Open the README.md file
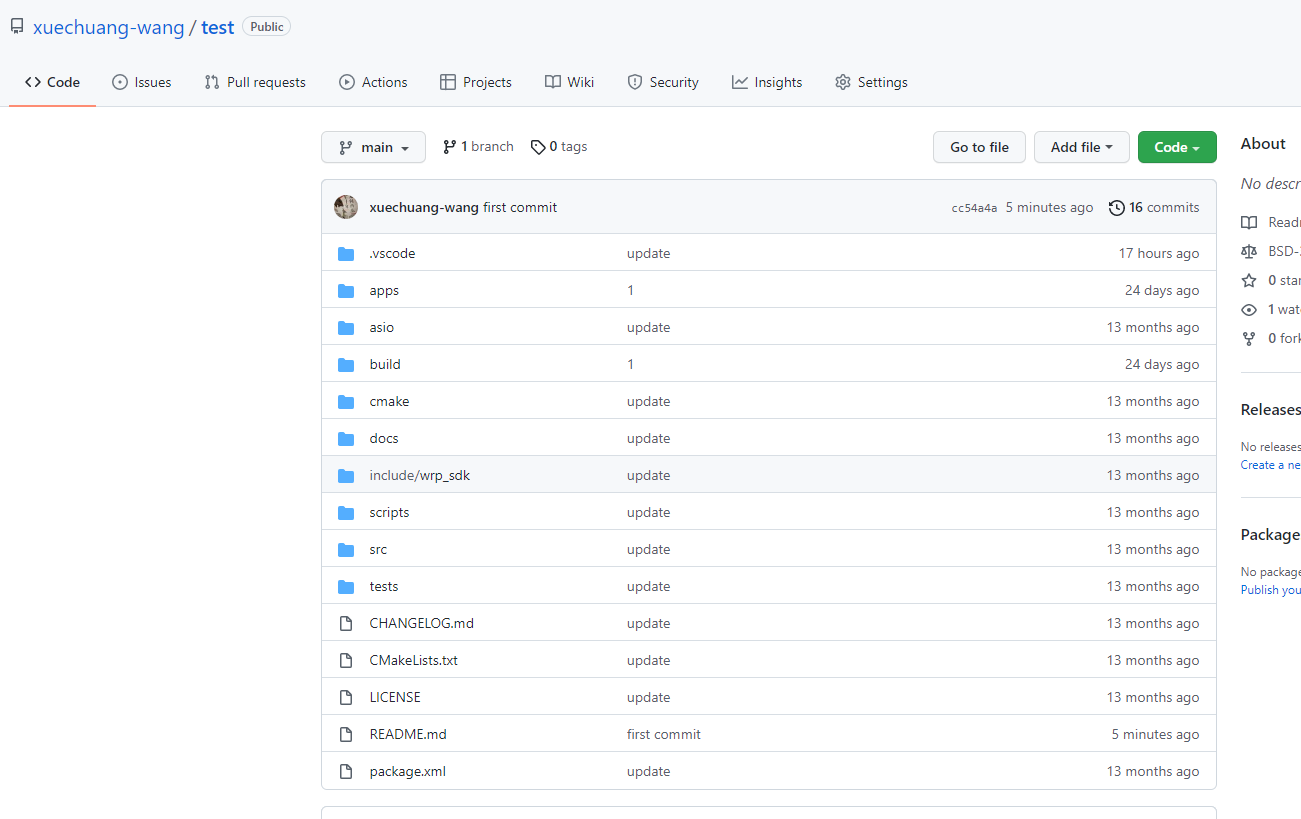The height and width of the screenshot is (819, 1301). click(x=408, y=735)
